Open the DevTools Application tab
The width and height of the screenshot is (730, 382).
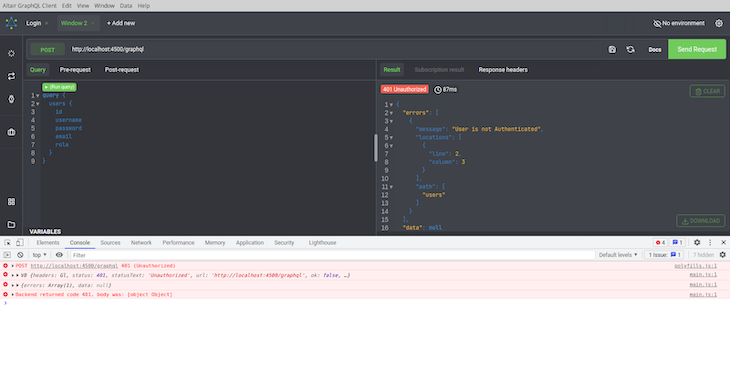(250, 243)
